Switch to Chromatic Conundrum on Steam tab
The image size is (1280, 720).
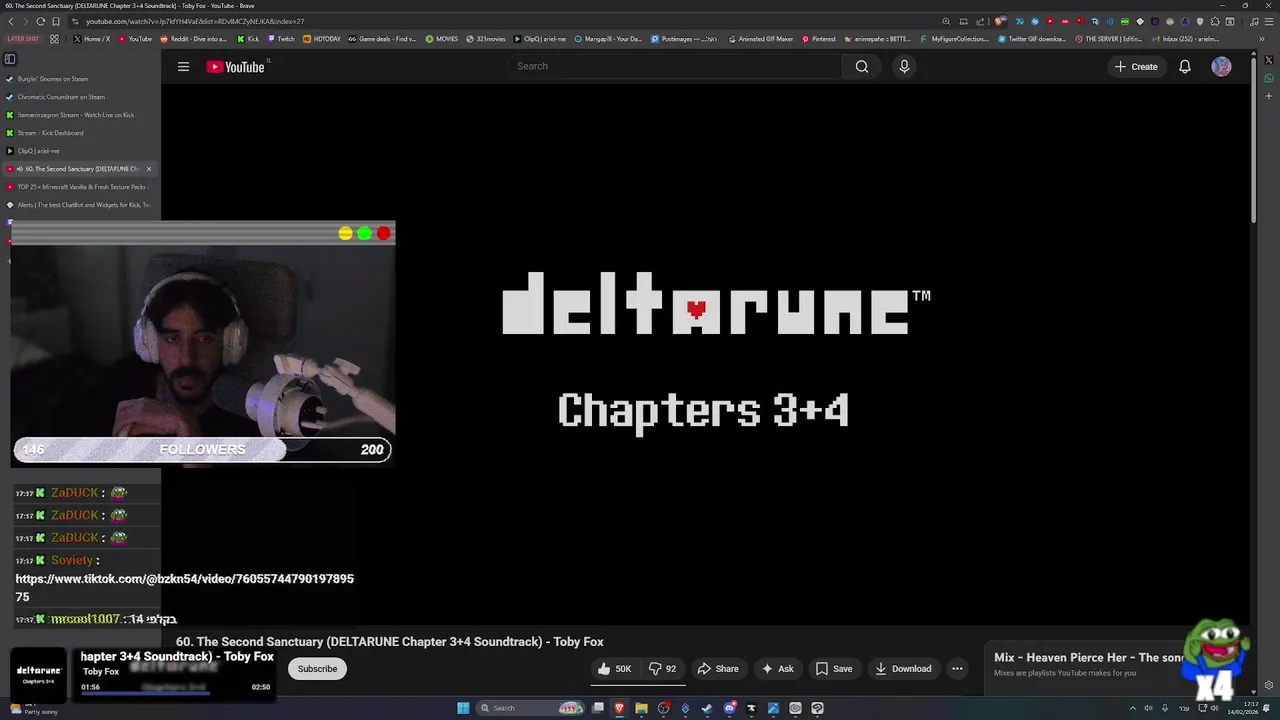coord(80,97)
